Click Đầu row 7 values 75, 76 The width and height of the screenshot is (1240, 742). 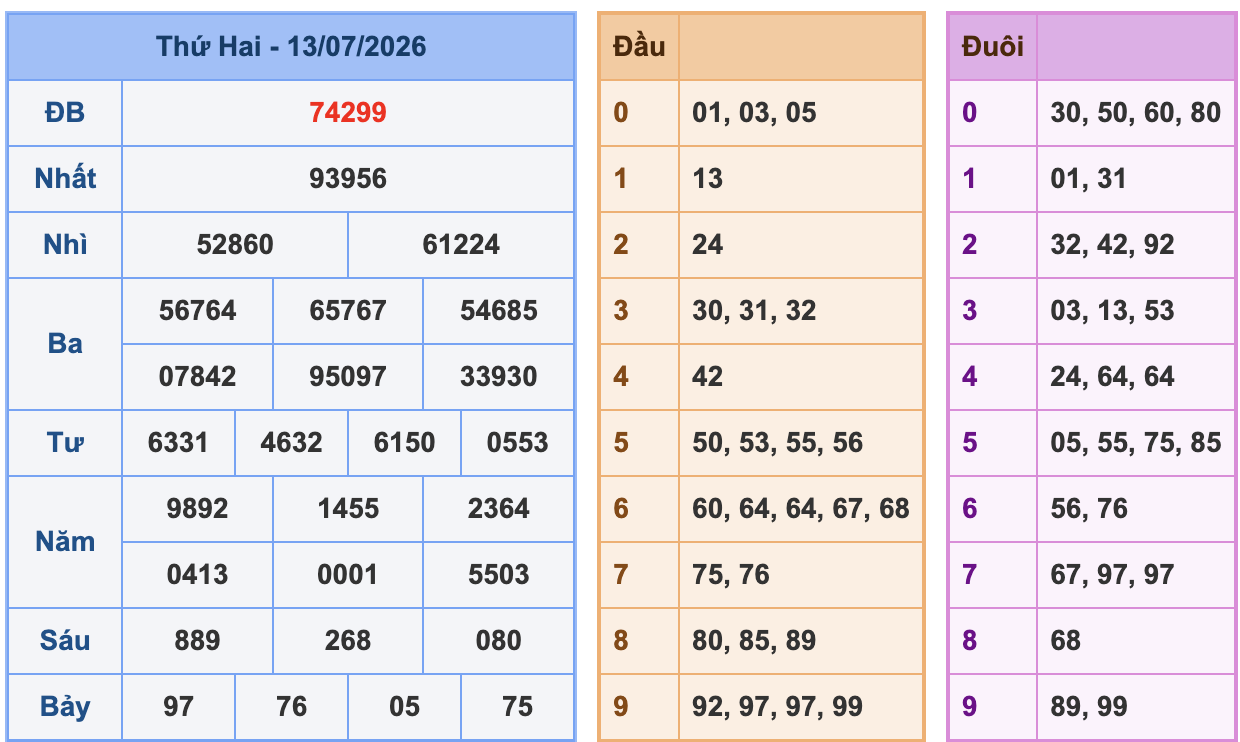(x=731, y=575)
